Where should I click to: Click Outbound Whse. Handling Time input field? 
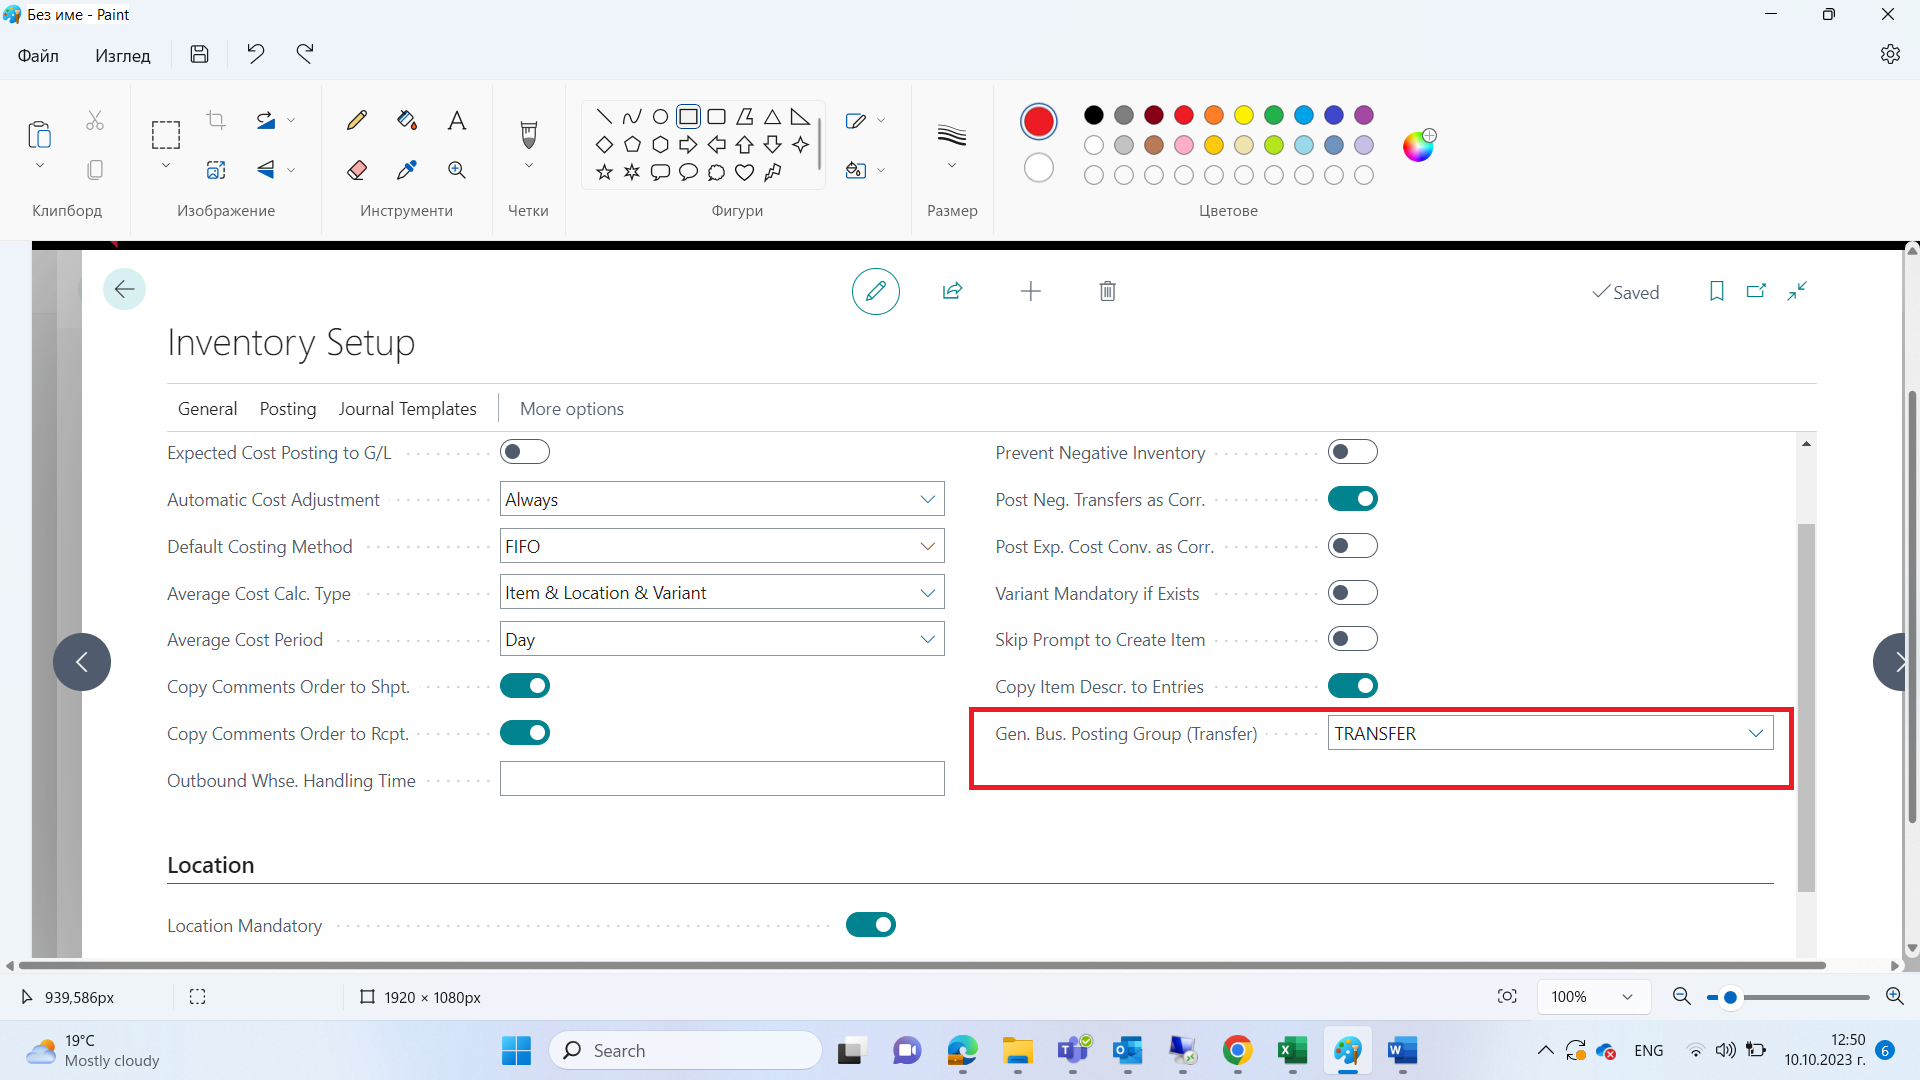click(x=721, y=779)
